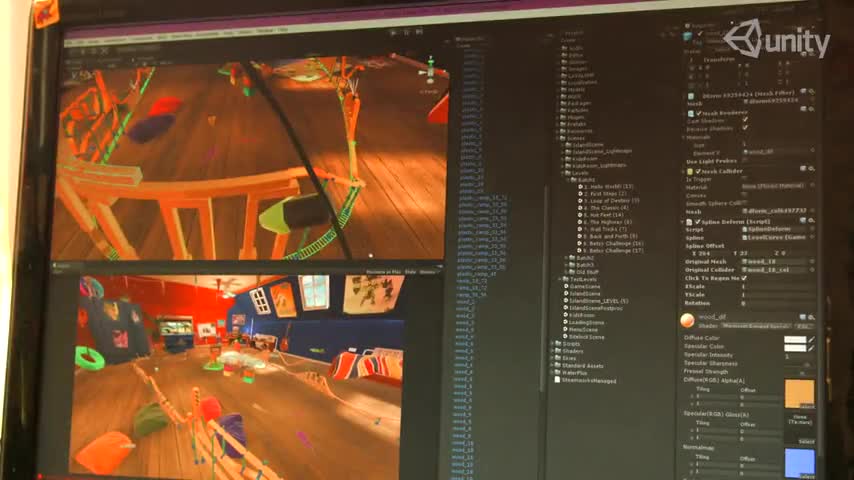Viewport: 854px width, 480px height.
Task: Toggle the Convex checkbox
Action: point(745,195)
